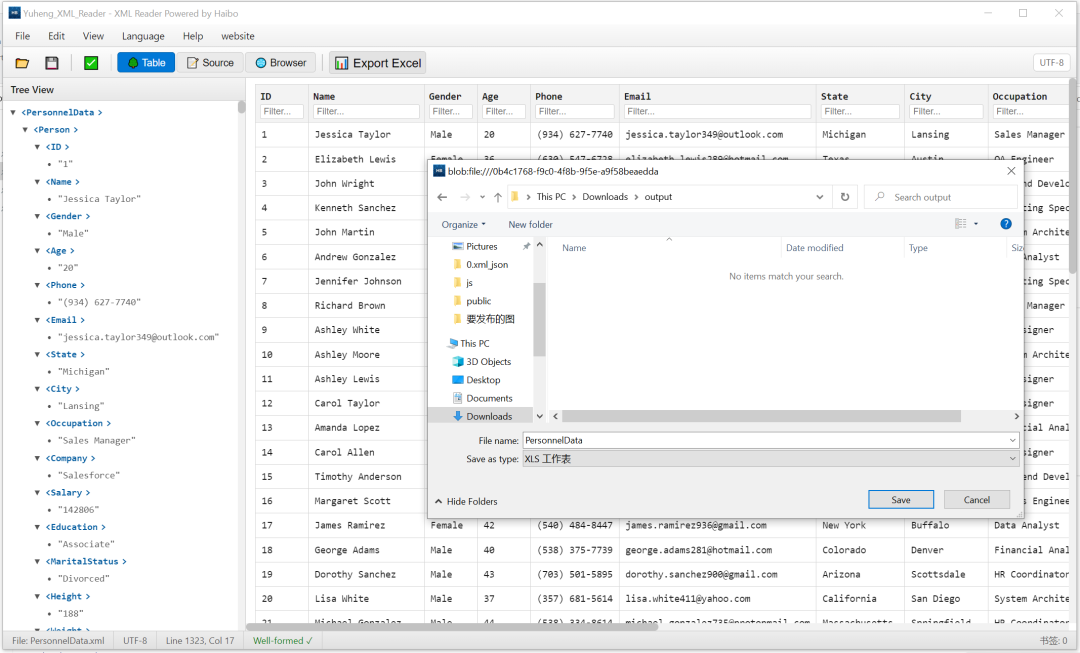This screenshot has width=1080, height=653.
Task: Open the website menu
Action: (238, 36)
